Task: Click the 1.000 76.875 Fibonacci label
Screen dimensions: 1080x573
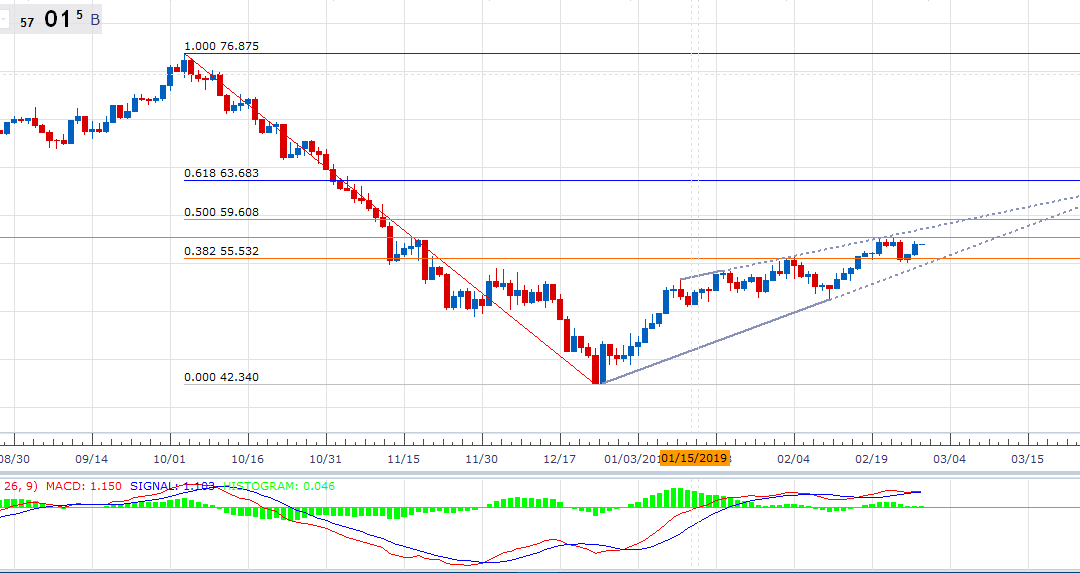Action: click(x=221, y=47)
